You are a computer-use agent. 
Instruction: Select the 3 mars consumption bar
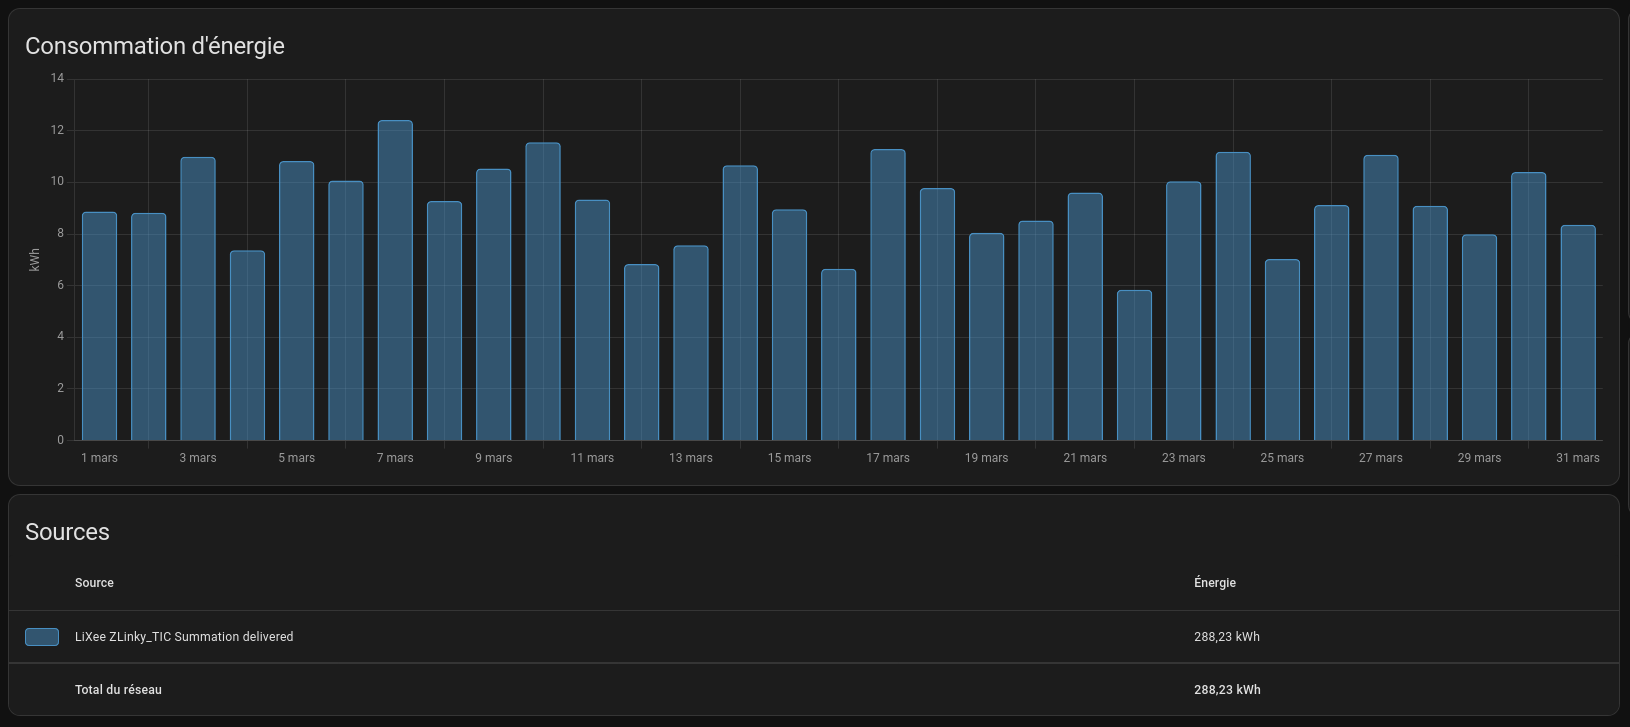[x=198, y=299]
